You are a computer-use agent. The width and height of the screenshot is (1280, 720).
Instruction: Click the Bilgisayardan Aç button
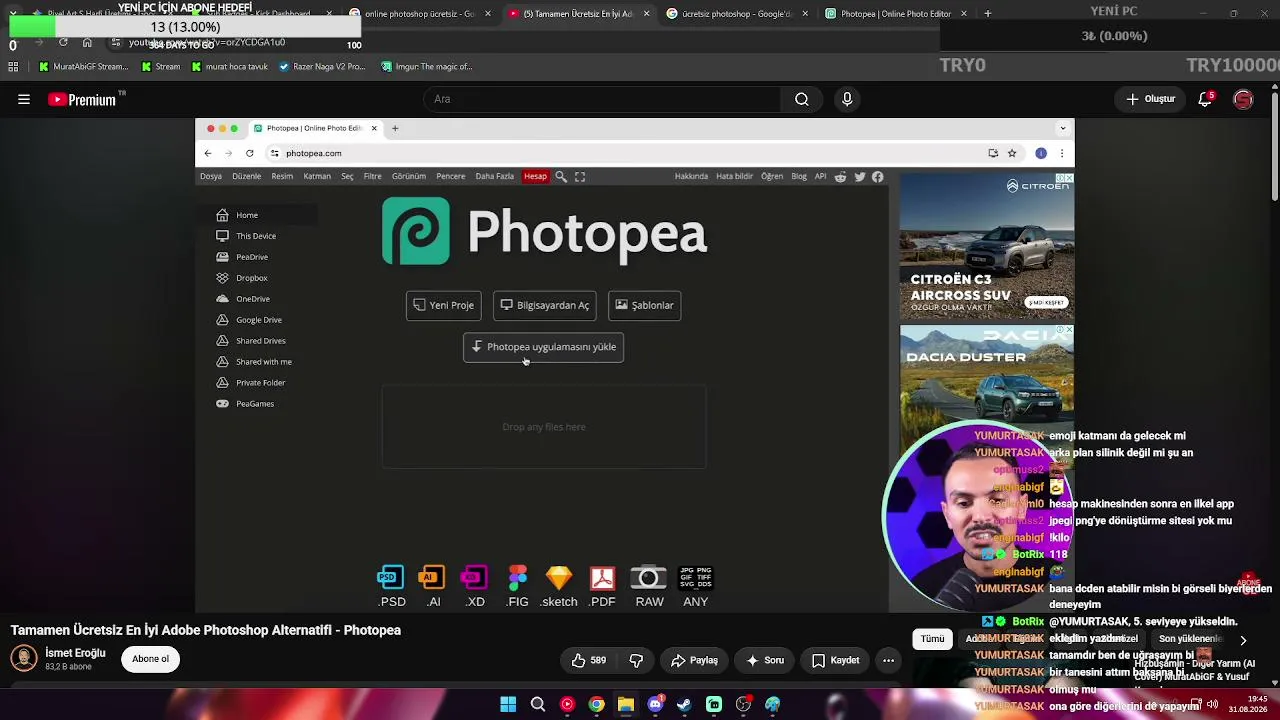(x=545, y=305)
